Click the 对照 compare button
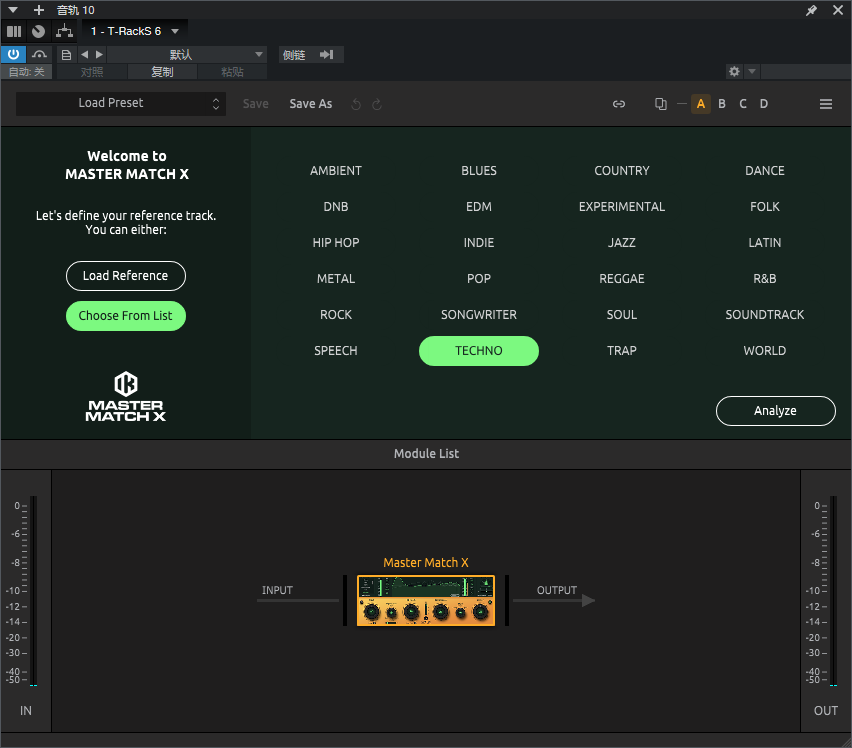The image size is (852, 748). pyautogui.click(x=92, y=72)
